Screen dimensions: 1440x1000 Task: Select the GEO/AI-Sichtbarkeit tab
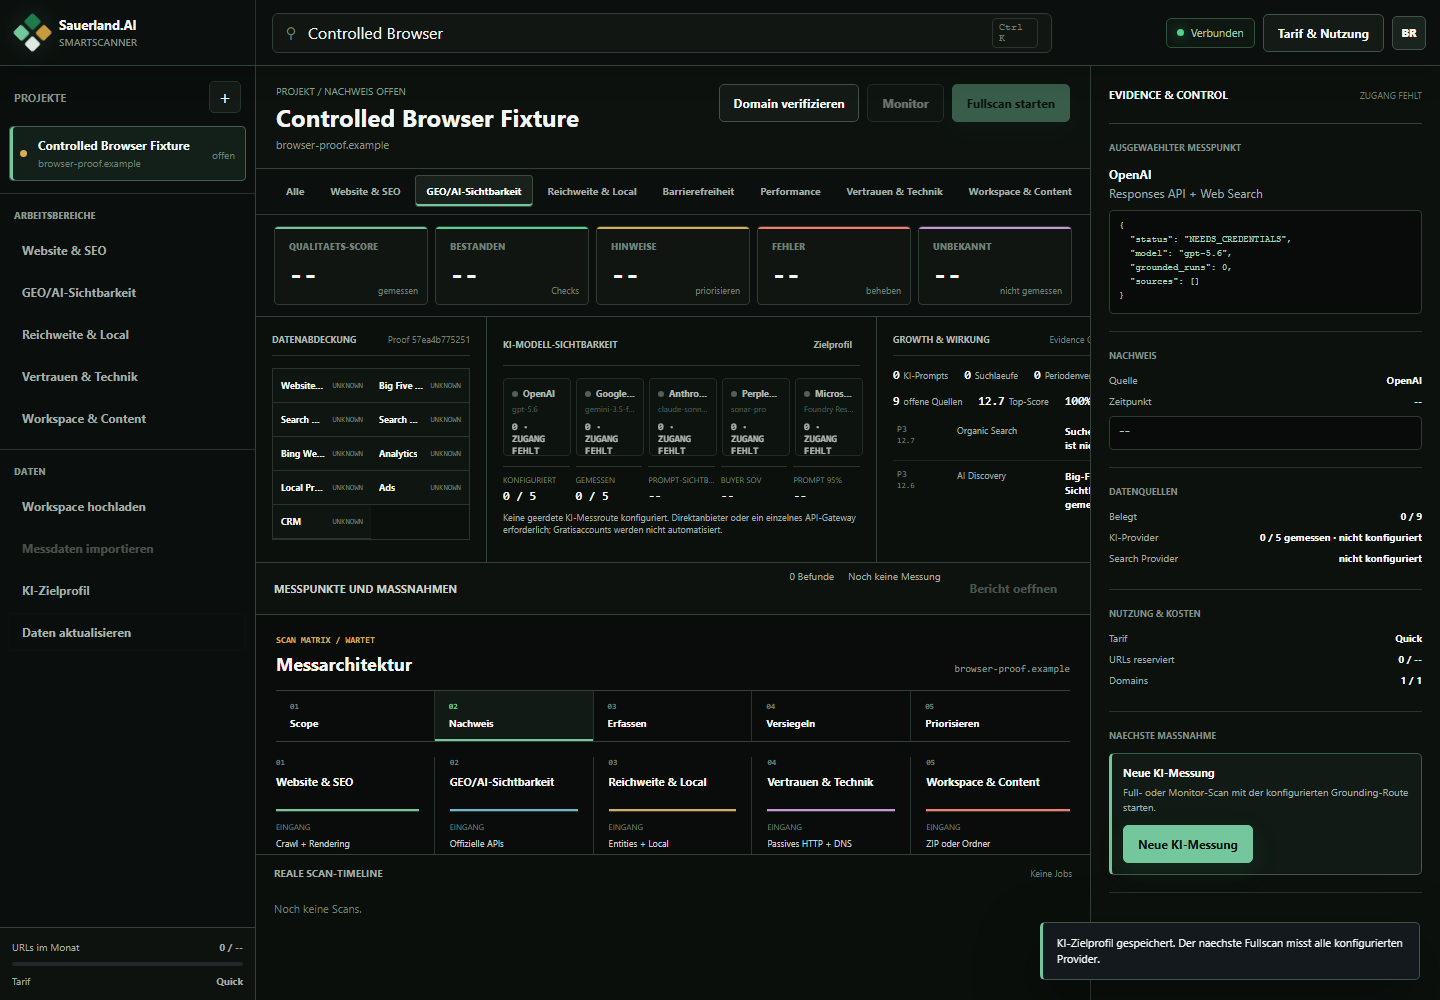point(474,191)
